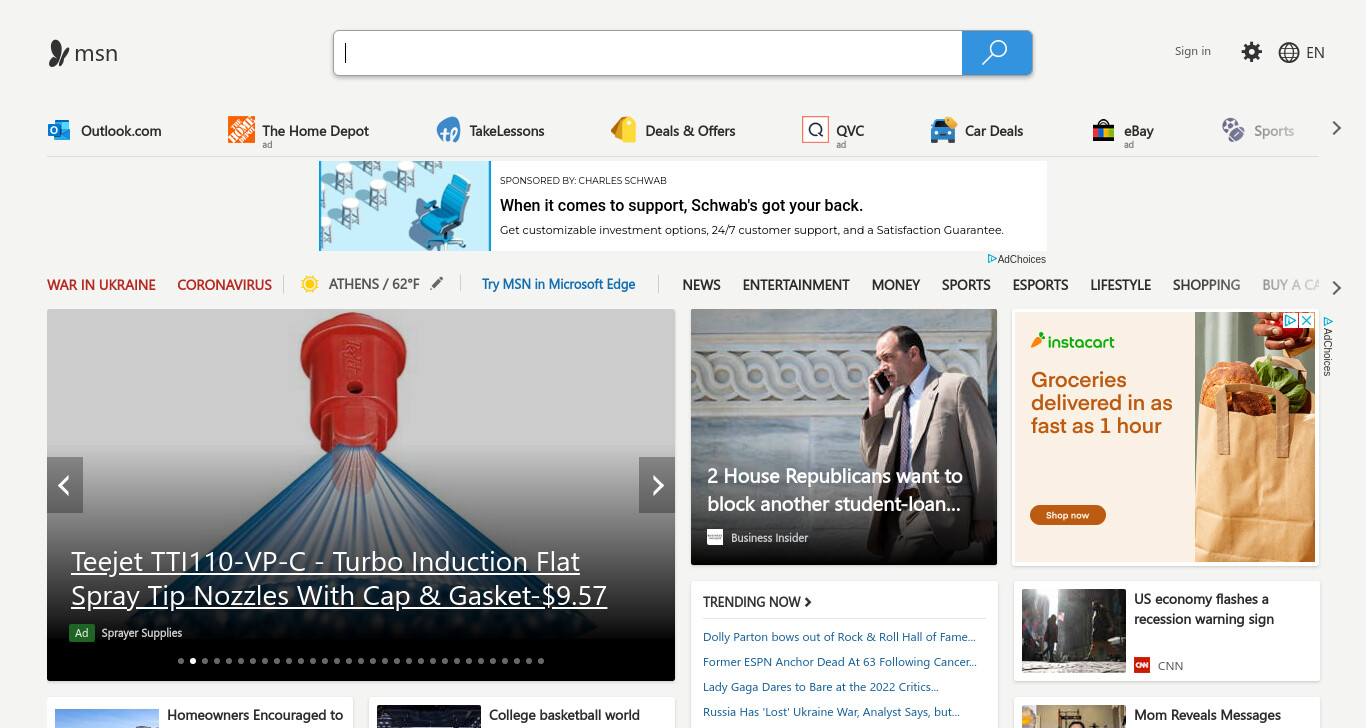
Task: Click the MSN butterfly logo
Action: click(59, 53)
